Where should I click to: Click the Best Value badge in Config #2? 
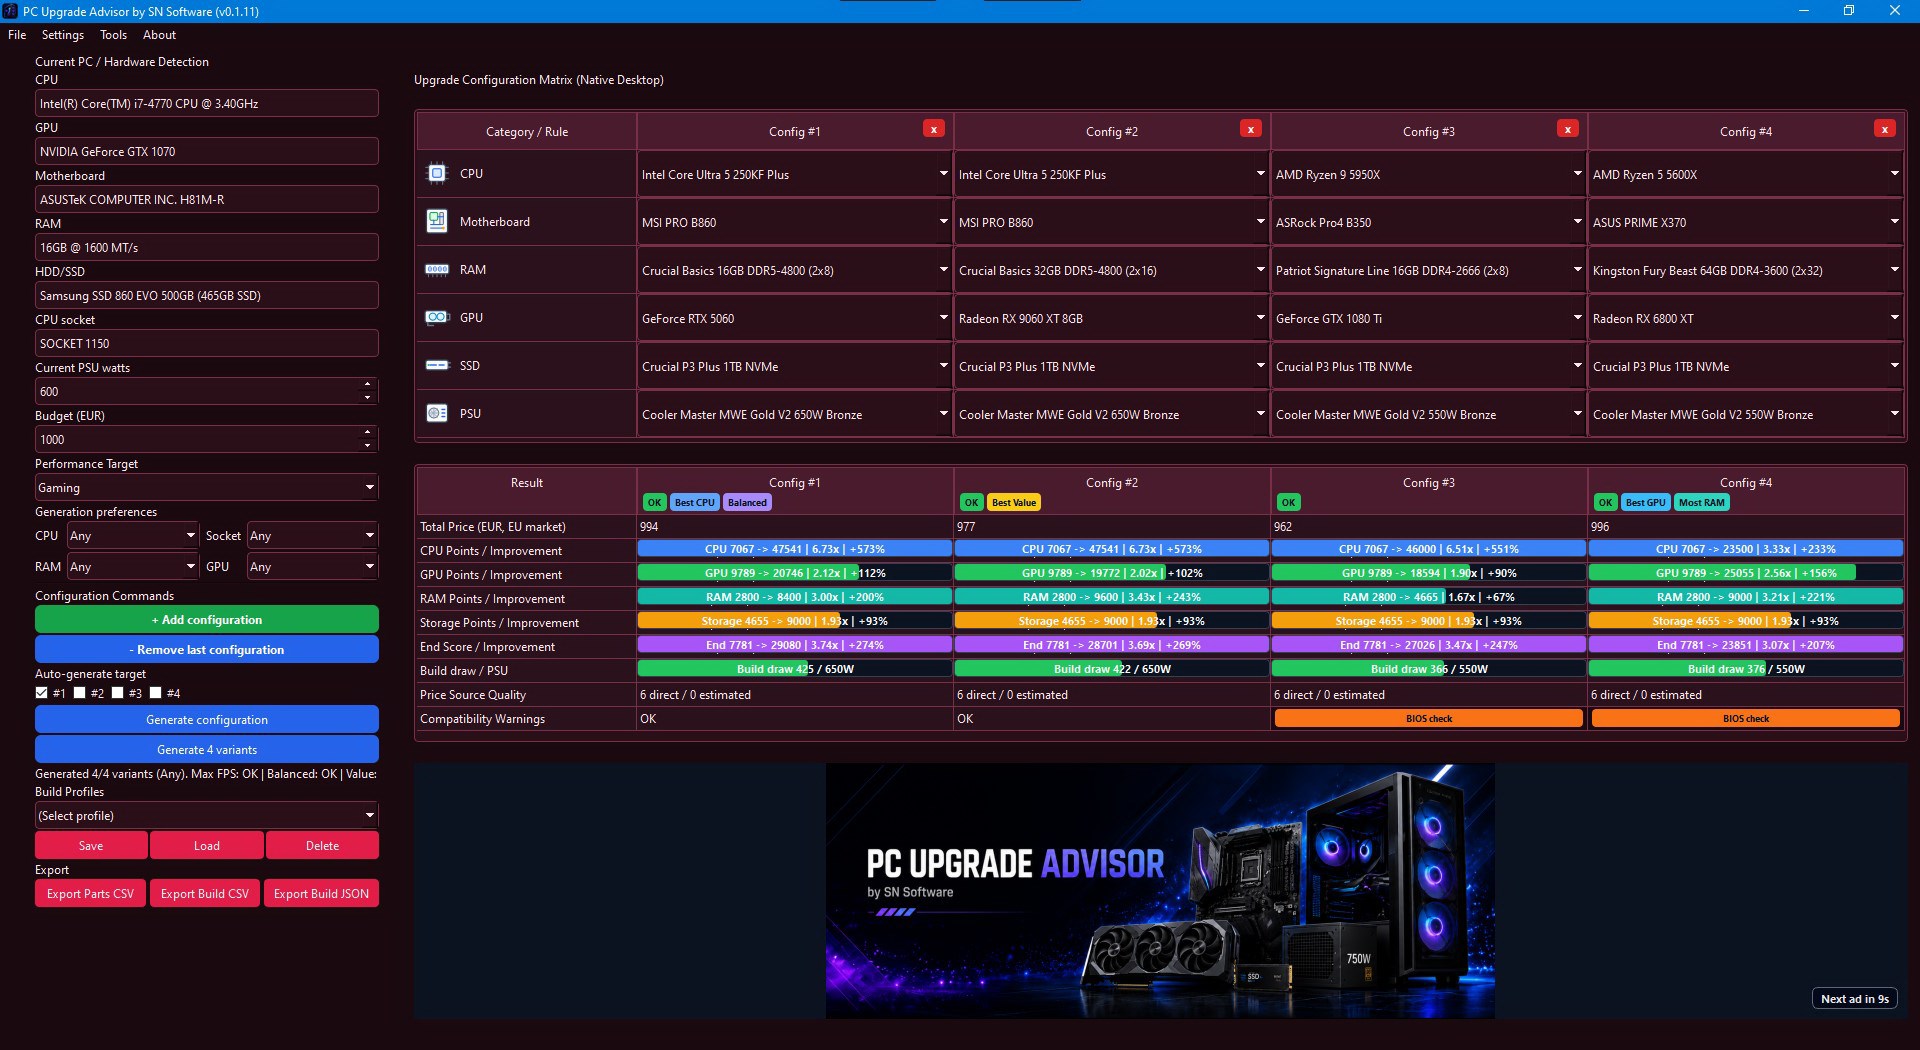1014,503
